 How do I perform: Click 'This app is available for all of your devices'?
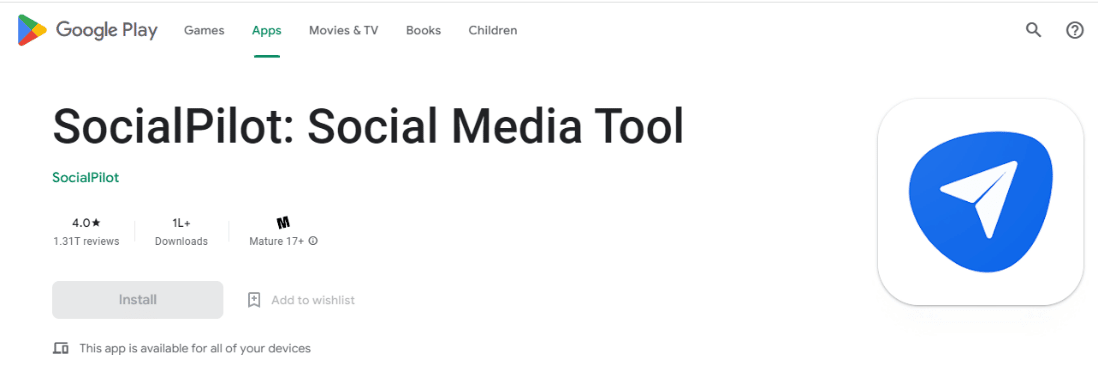195,348
